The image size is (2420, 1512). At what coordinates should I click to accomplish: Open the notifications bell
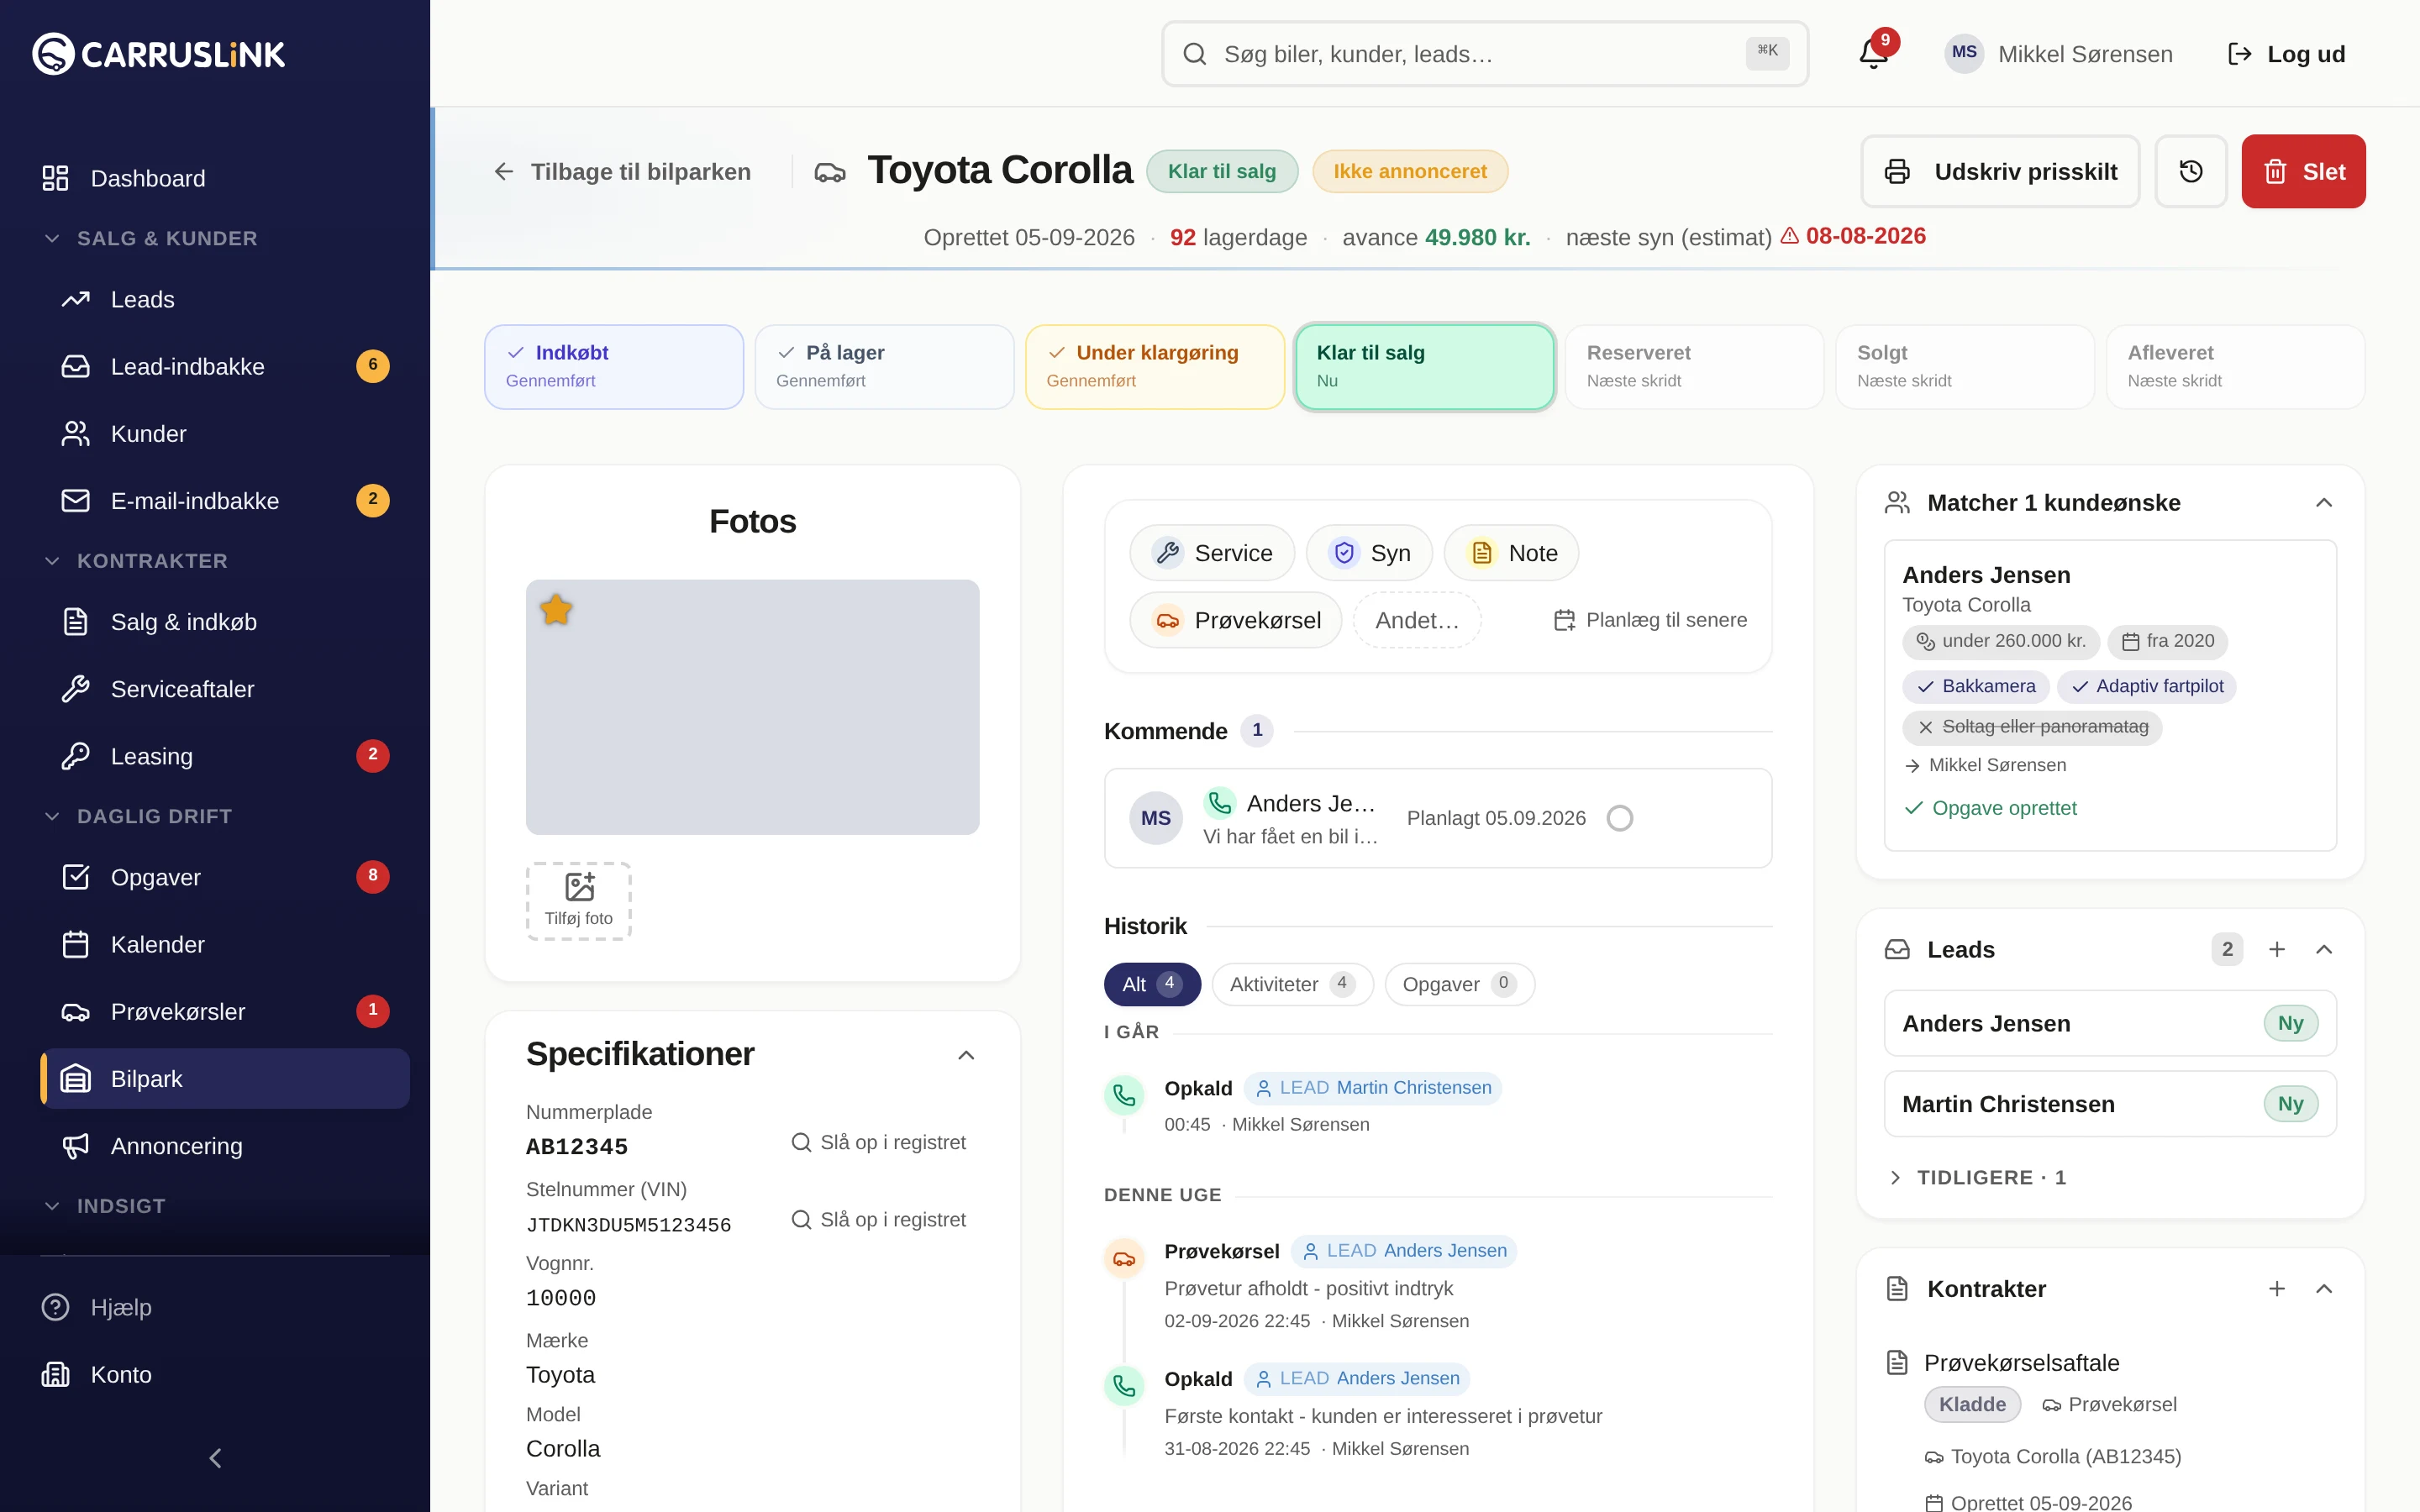point(1873,54)
